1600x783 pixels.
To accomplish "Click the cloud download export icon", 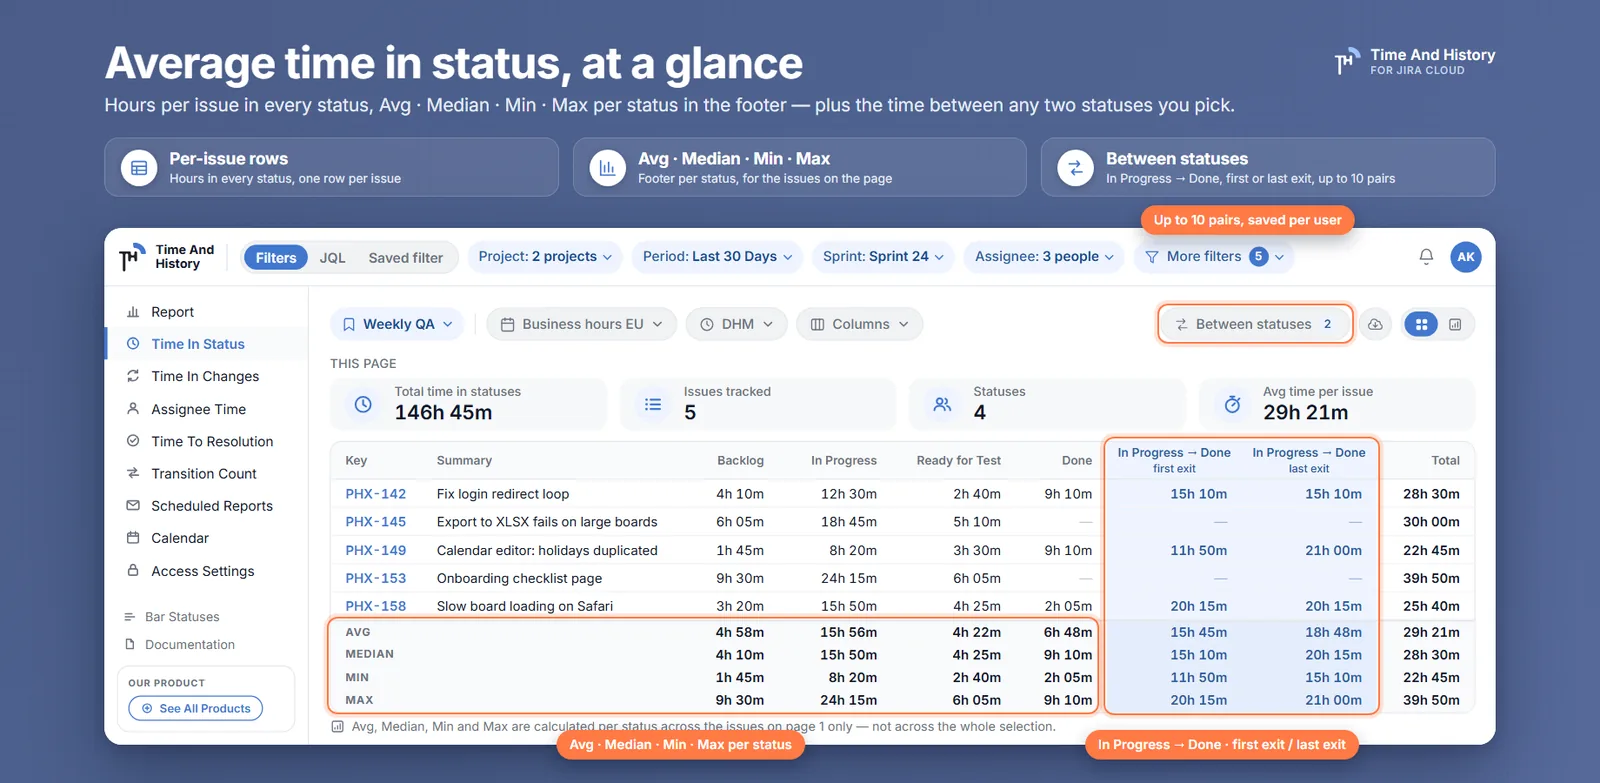I will [1375, 324].
